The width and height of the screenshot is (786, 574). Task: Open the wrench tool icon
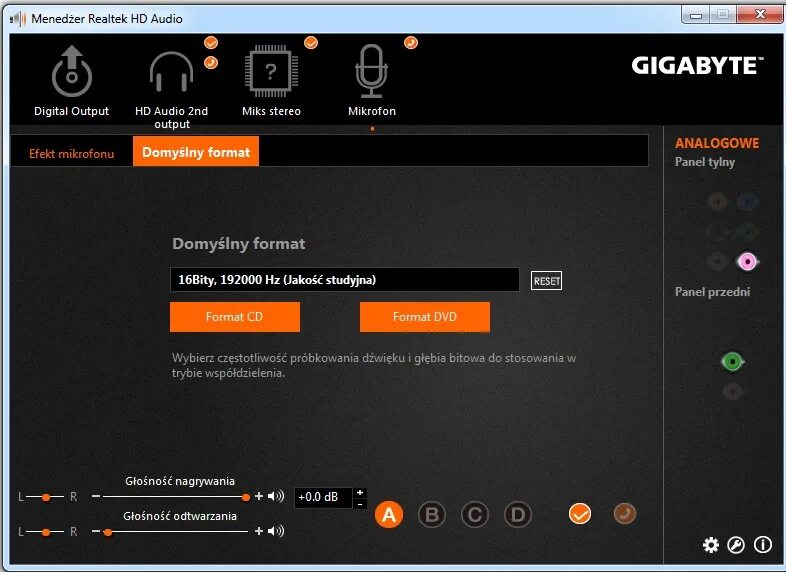pos(736,545)
